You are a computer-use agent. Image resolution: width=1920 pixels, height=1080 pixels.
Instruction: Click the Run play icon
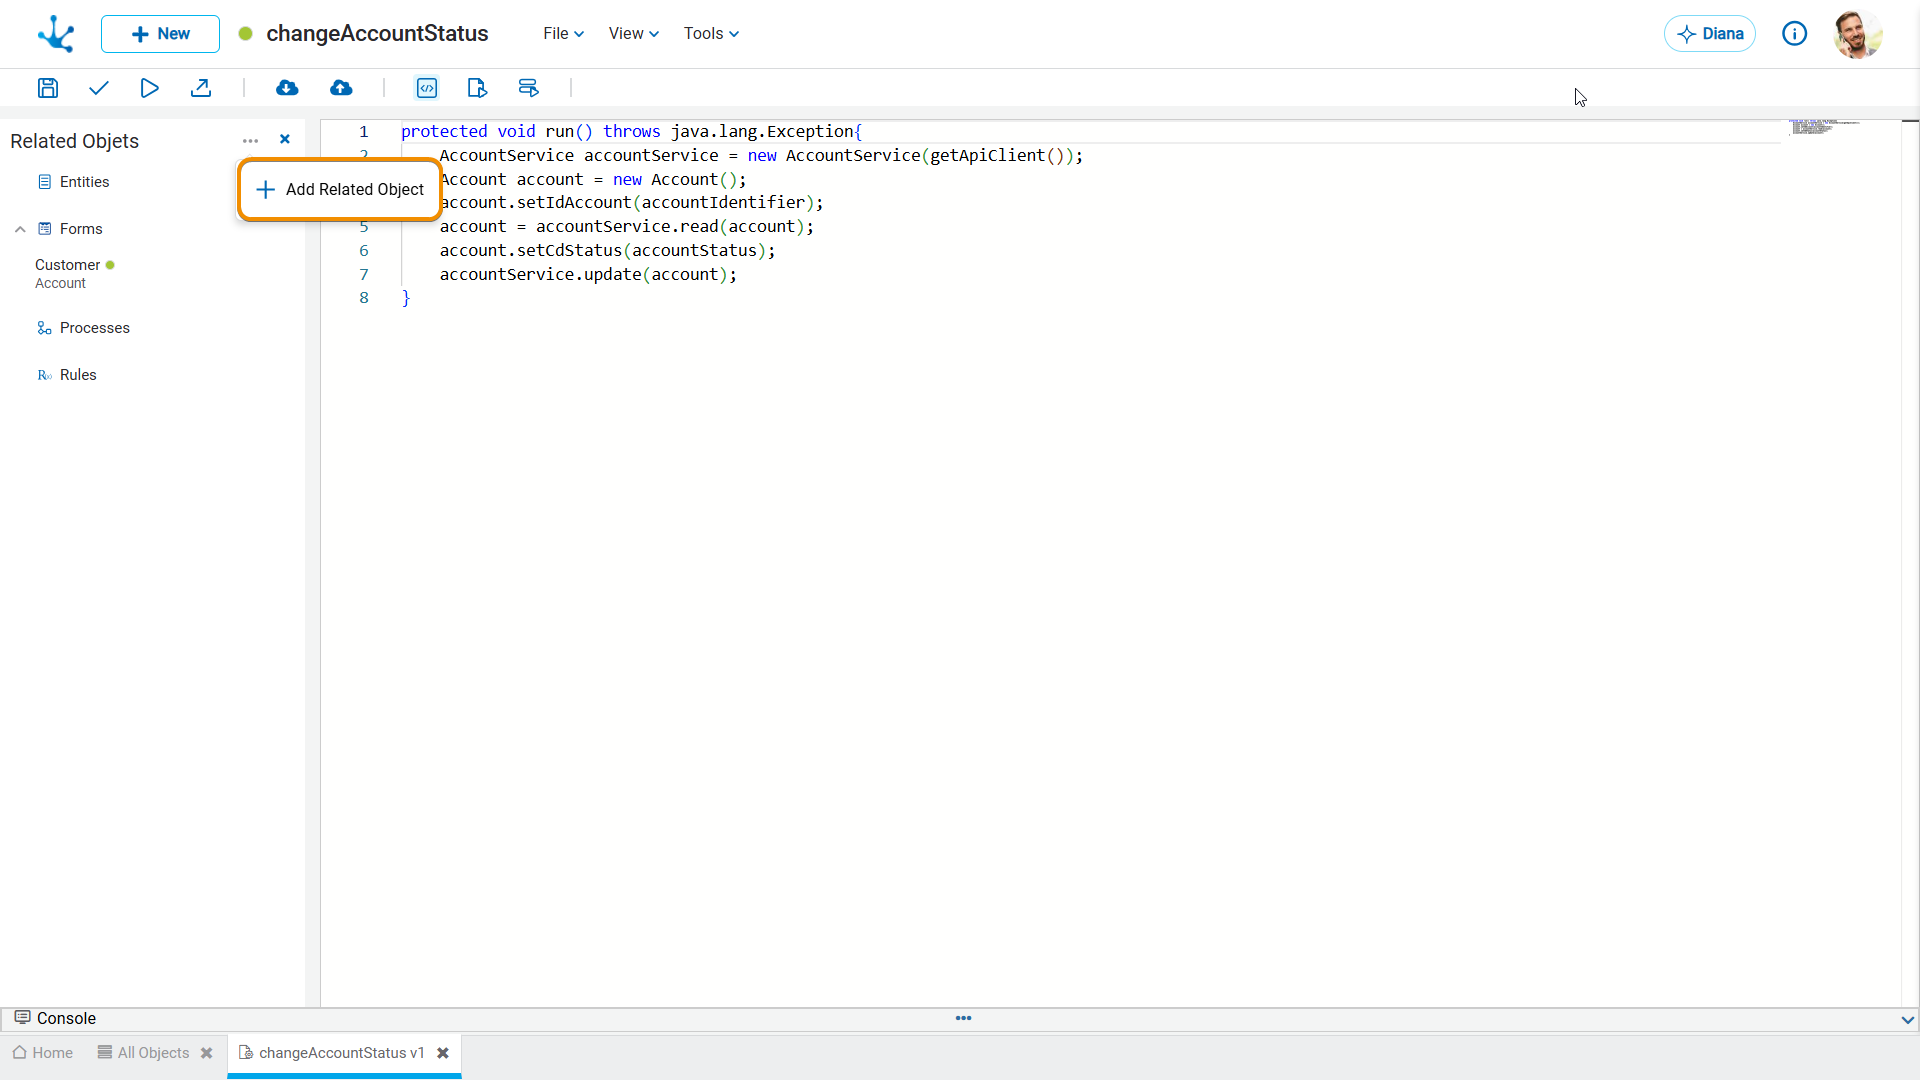[x=149, y=88]
